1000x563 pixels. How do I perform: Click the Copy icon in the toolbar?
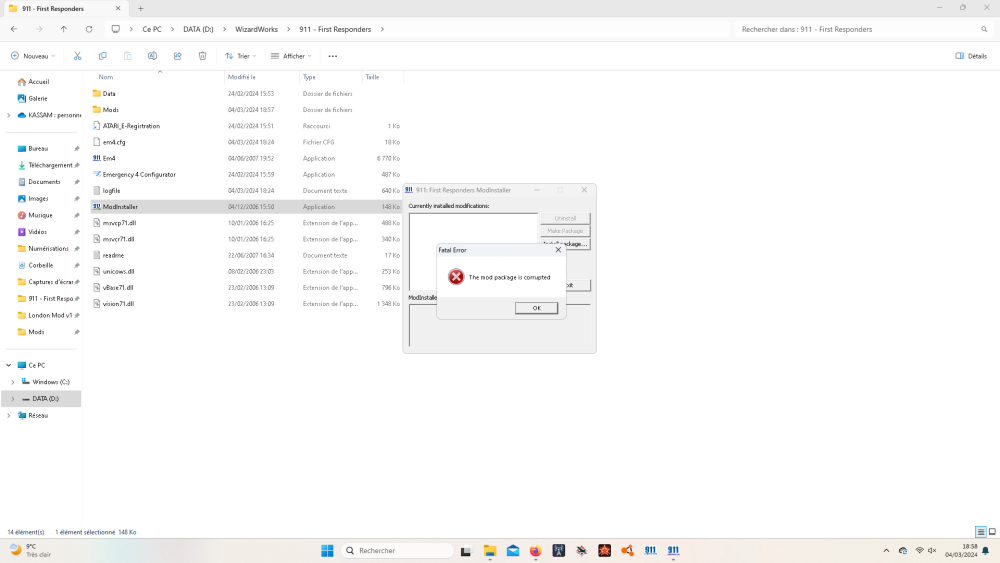tap(103, 56)
